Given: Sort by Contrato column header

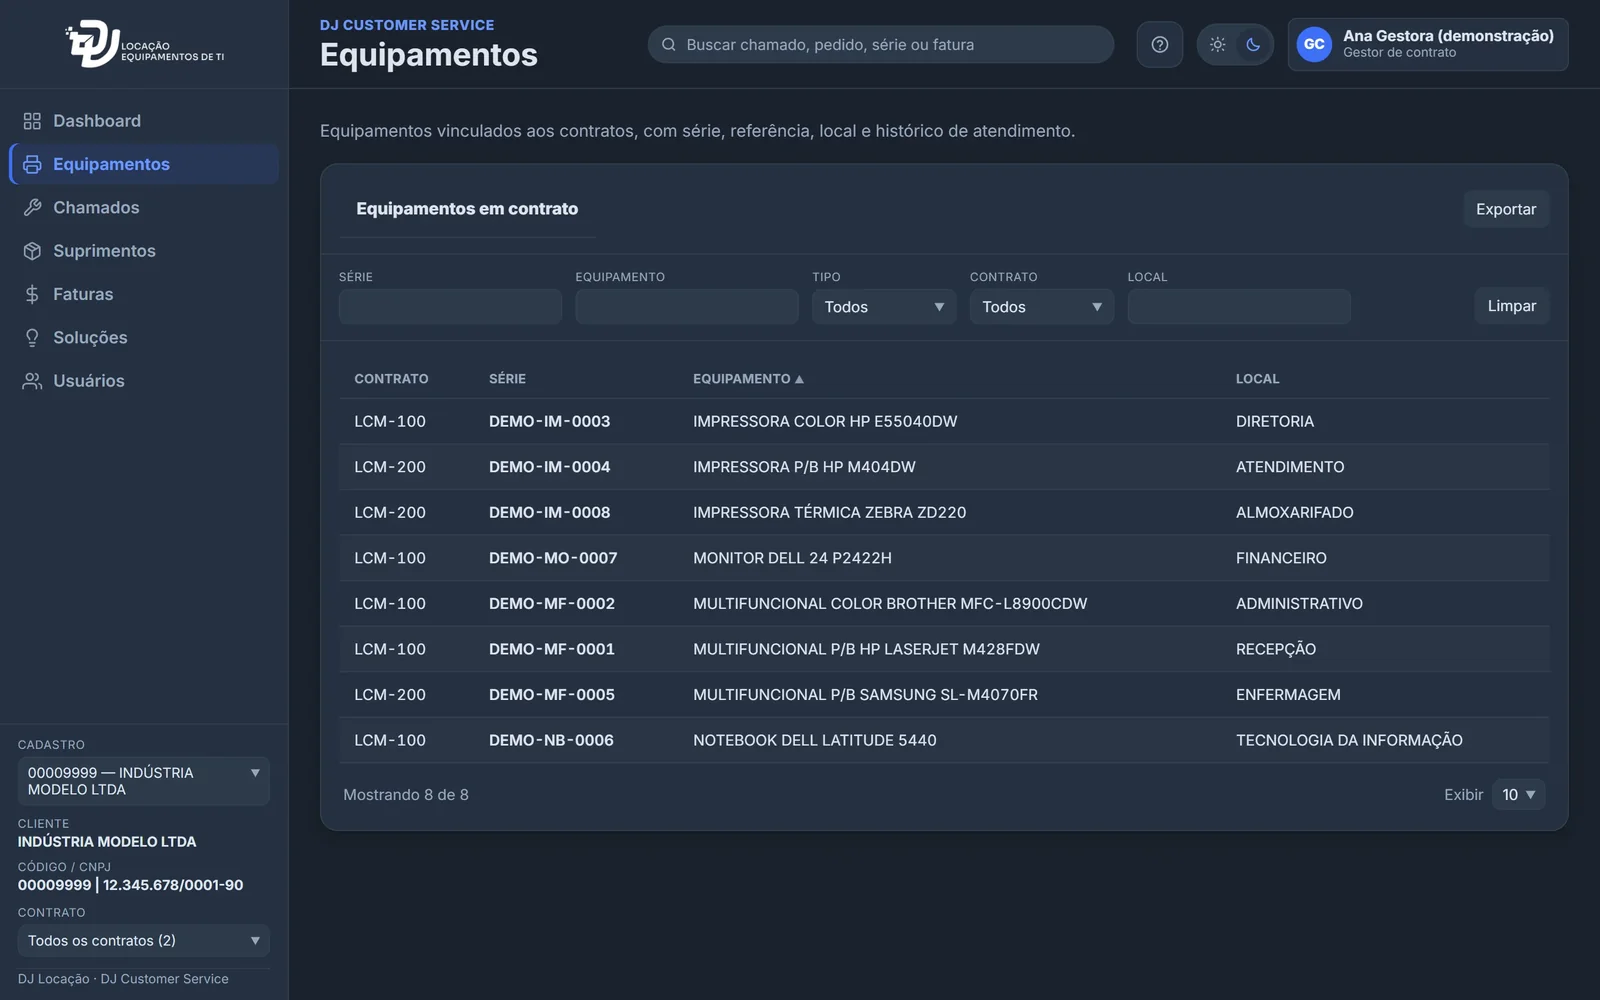Looking at the screenshot, I should [391, 379].
